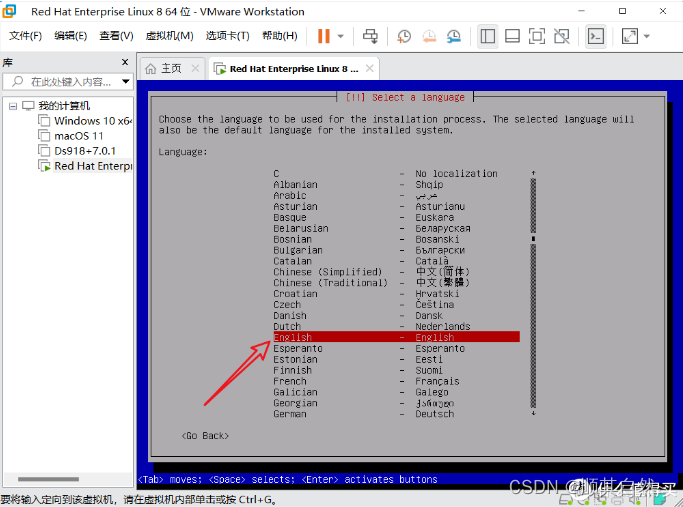Select the Red Hat Enterprise VM in library
Screen dimensions: 683x507
[x=92, y=166]
